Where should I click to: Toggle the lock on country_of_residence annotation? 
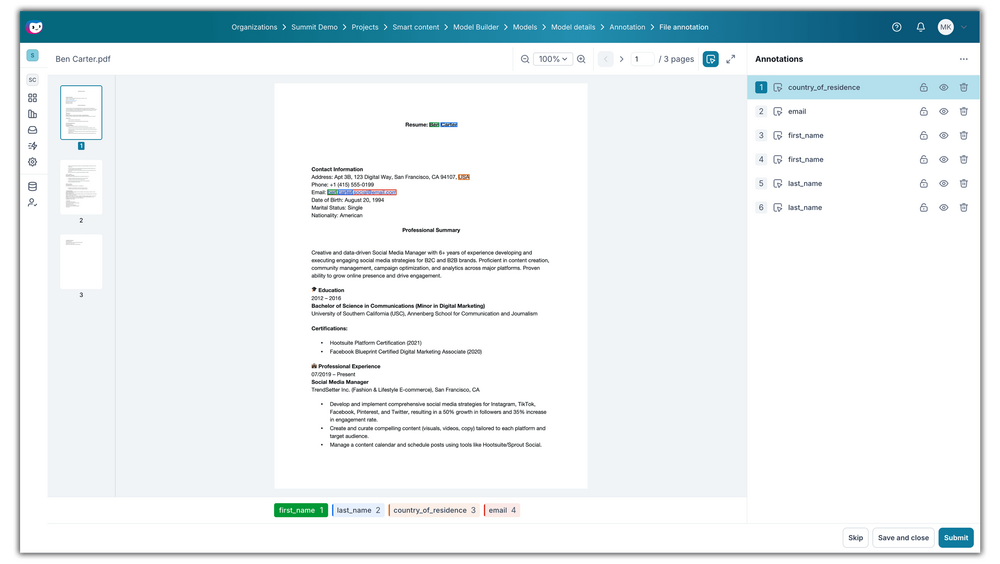click(924, 87)
